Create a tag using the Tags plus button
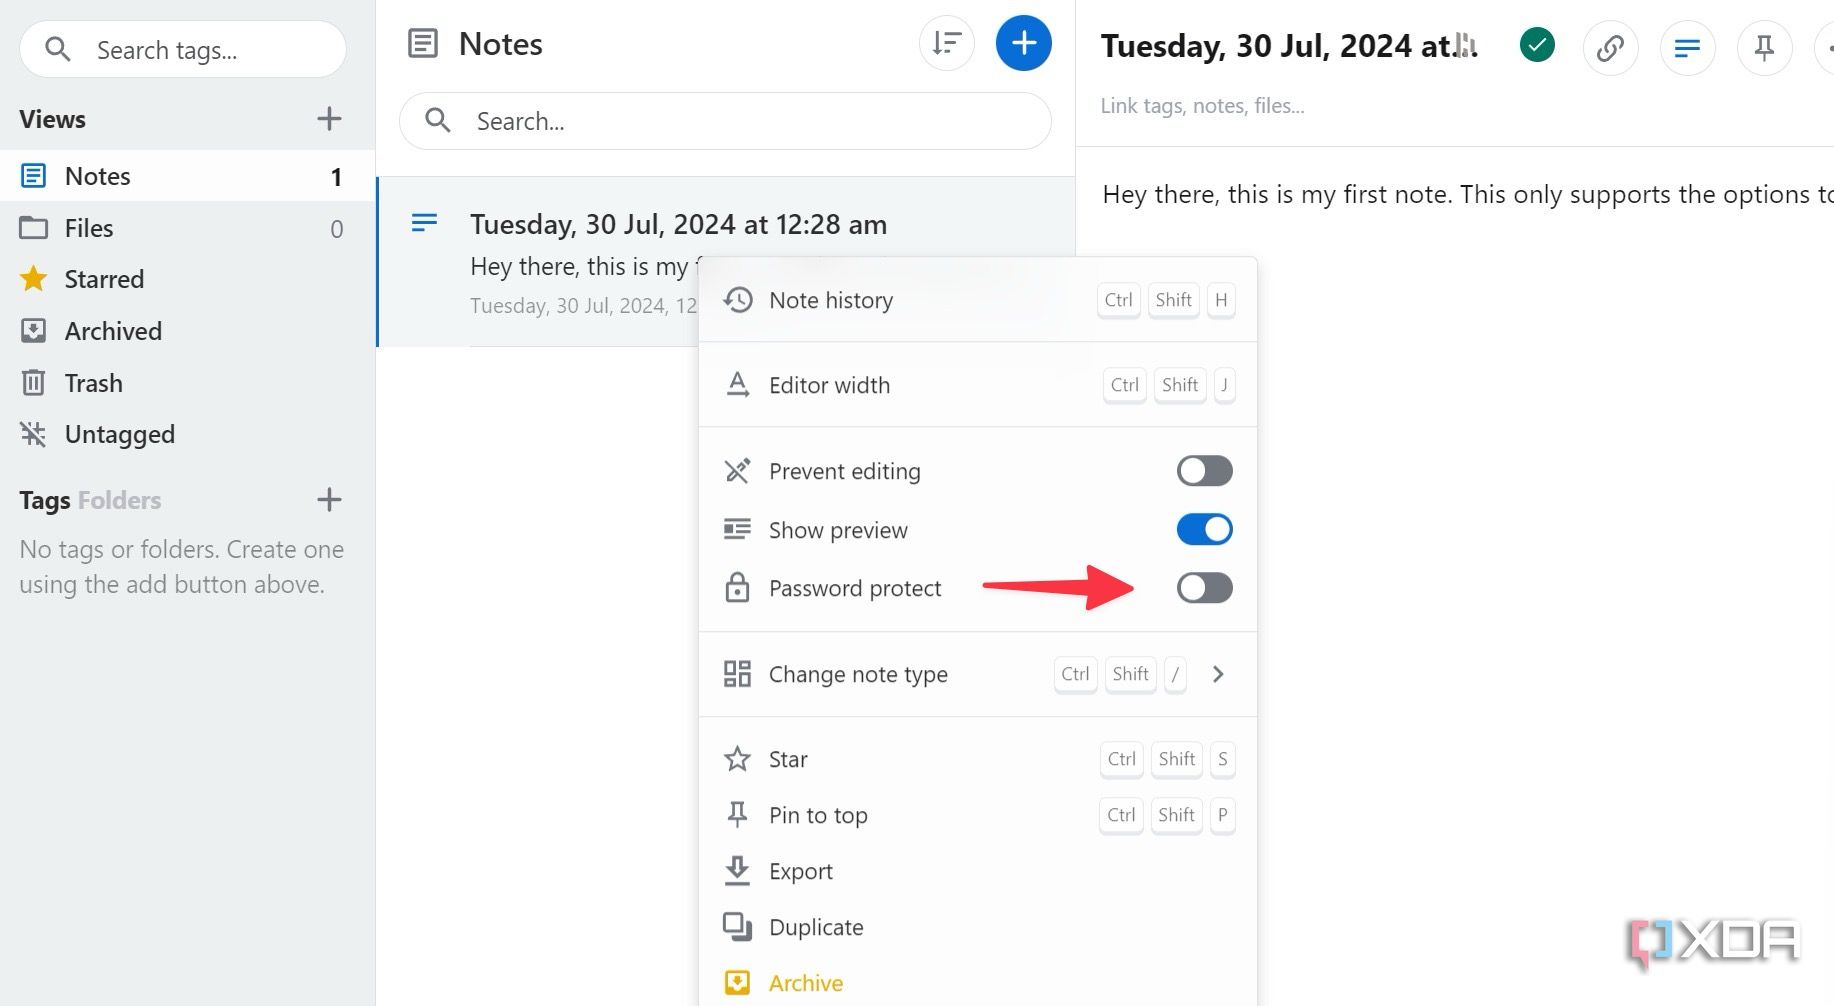 point(328,499)
